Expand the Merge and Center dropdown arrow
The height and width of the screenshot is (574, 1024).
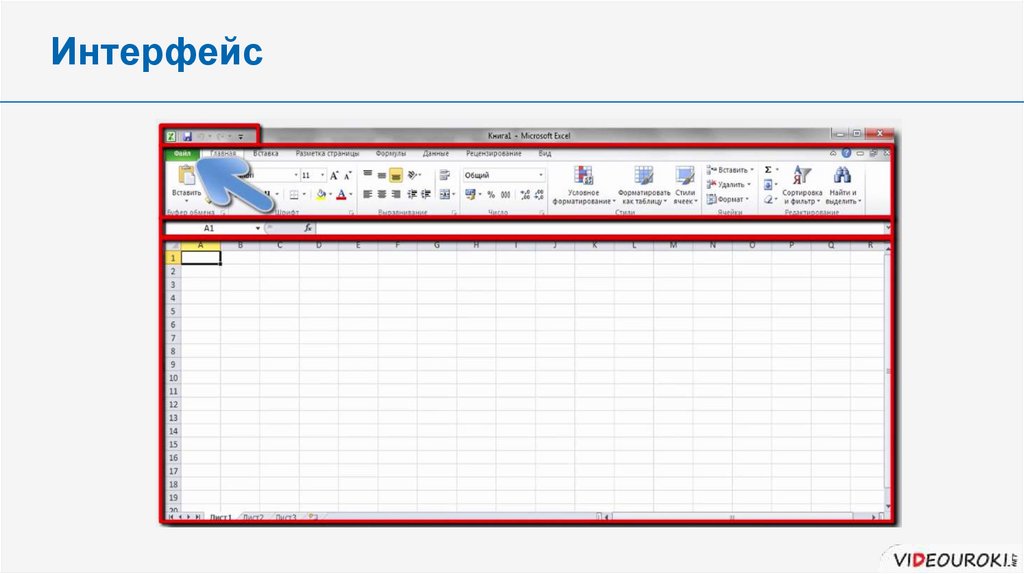click(454, 195)
